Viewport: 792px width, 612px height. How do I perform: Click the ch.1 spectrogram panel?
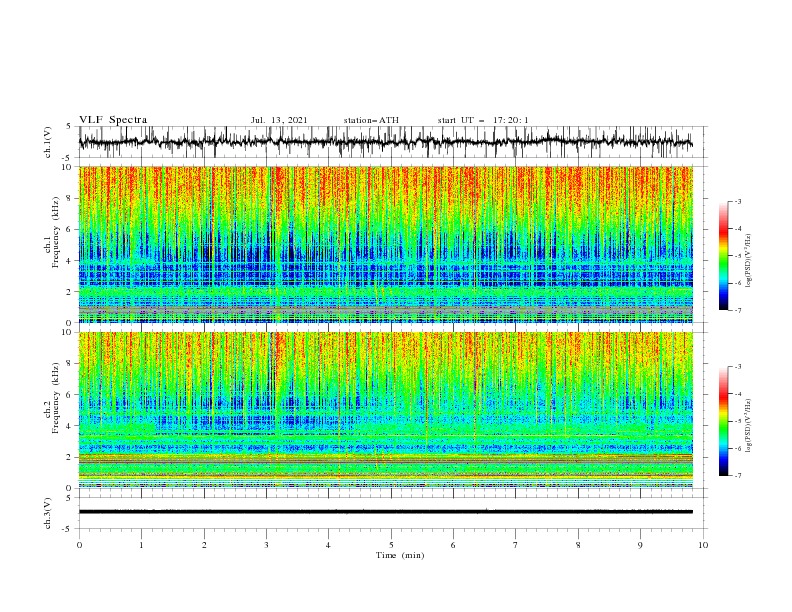[x=386, y=244]
